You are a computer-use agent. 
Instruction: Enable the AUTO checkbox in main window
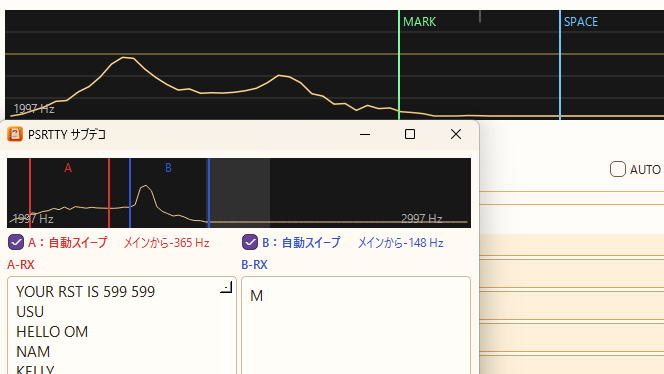click(x=618, y=169)
